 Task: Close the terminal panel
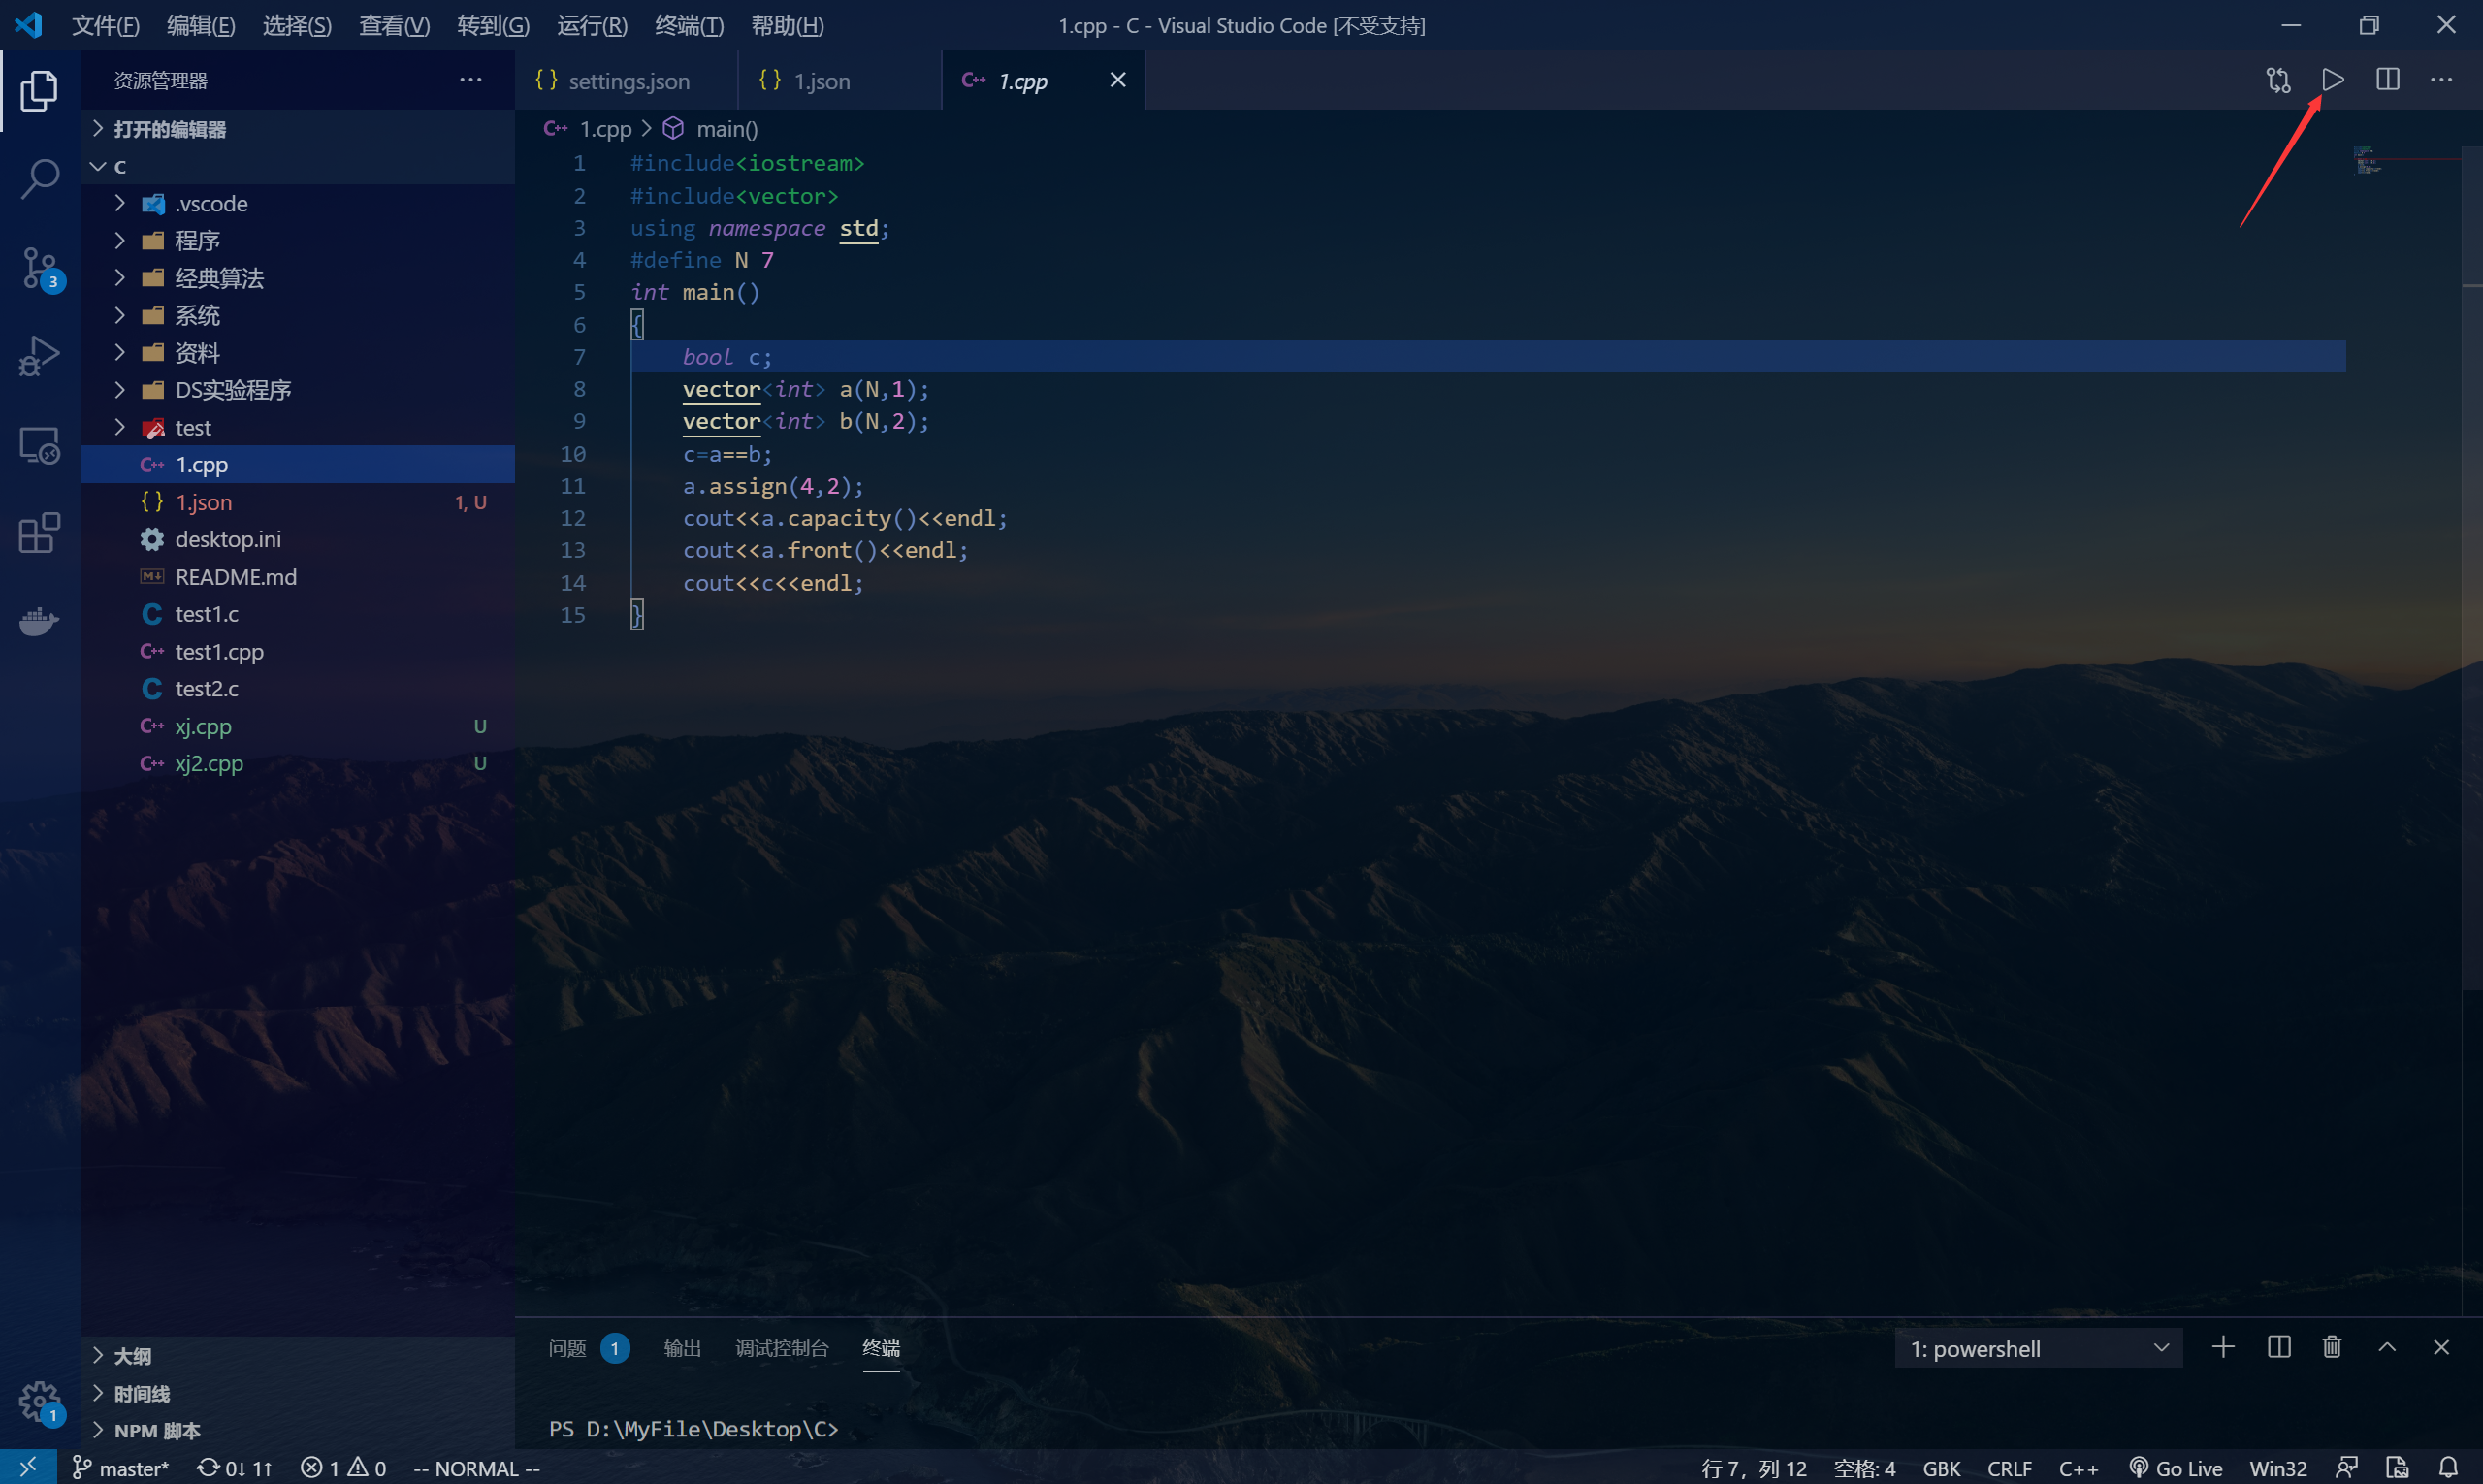[x=2440, y=1347]
